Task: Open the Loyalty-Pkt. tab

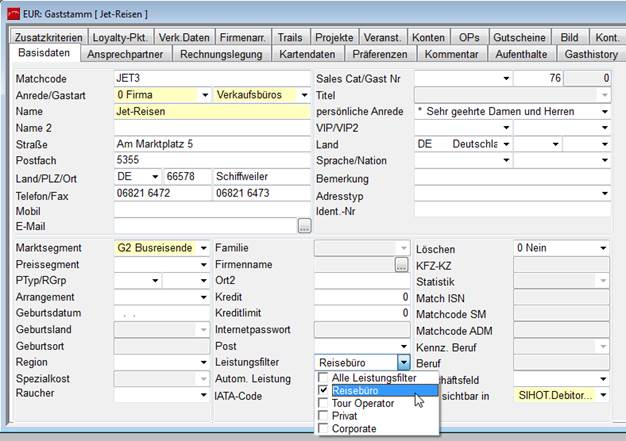Action: pyautogui.click(x=120, y=37)
